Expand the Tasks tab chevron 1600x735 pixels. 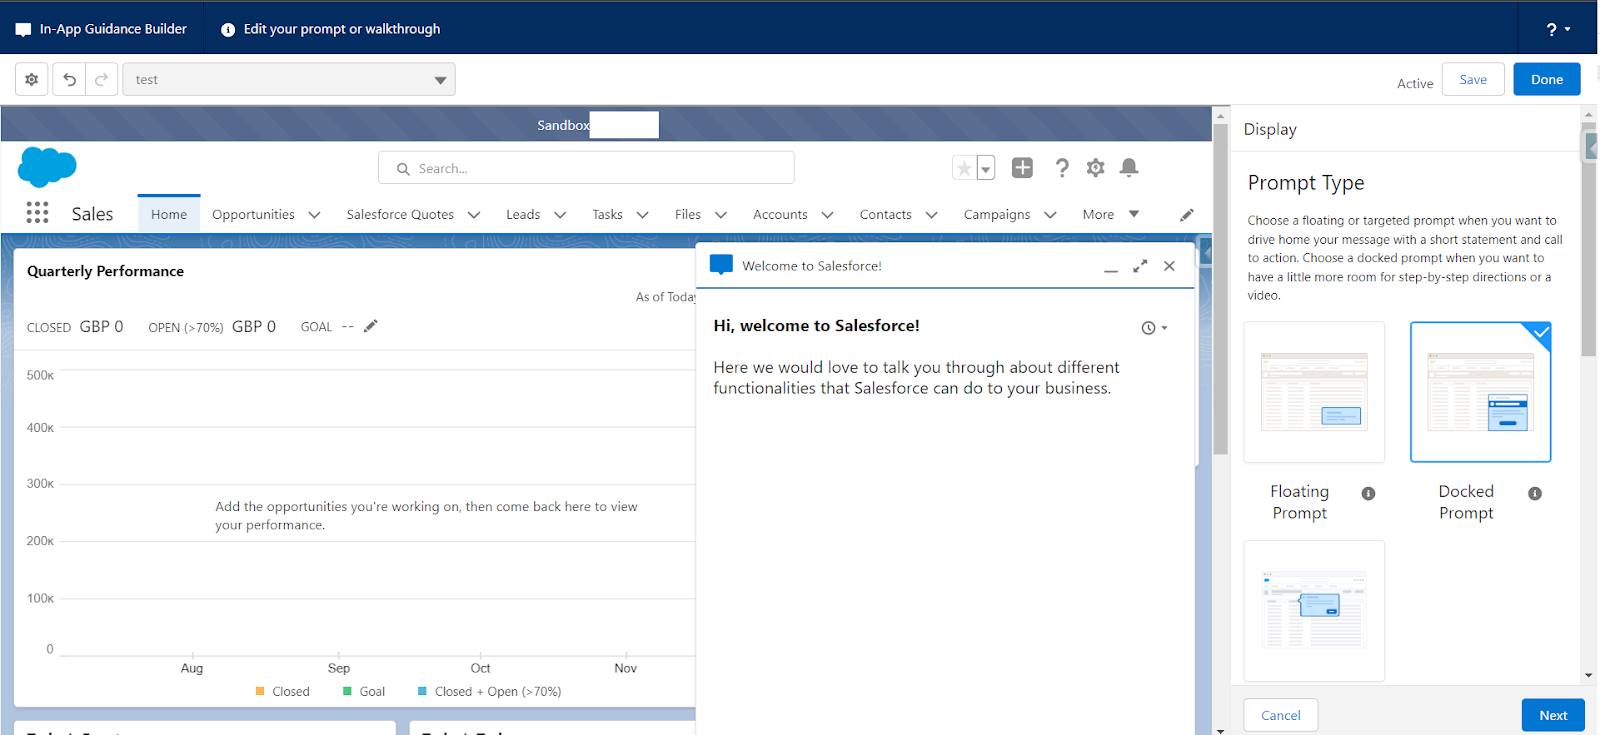[x=643, y=215]
